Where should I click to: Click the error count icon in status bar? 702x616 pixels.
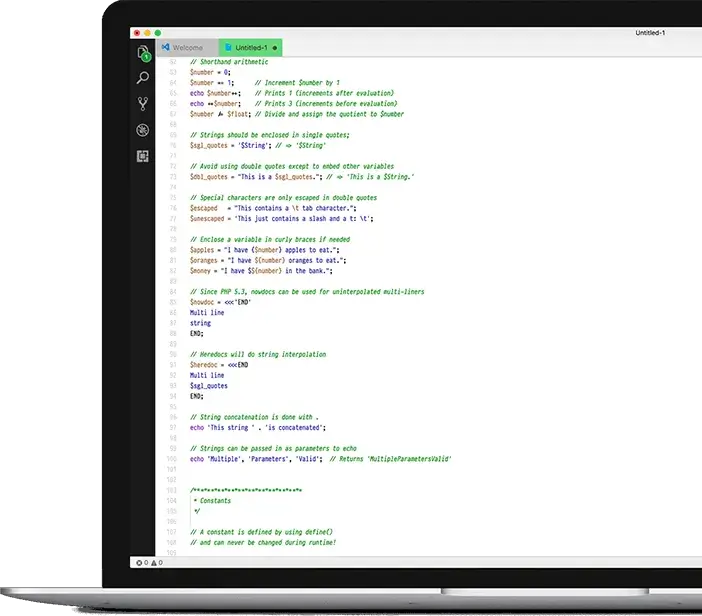(x=139, y=563)
